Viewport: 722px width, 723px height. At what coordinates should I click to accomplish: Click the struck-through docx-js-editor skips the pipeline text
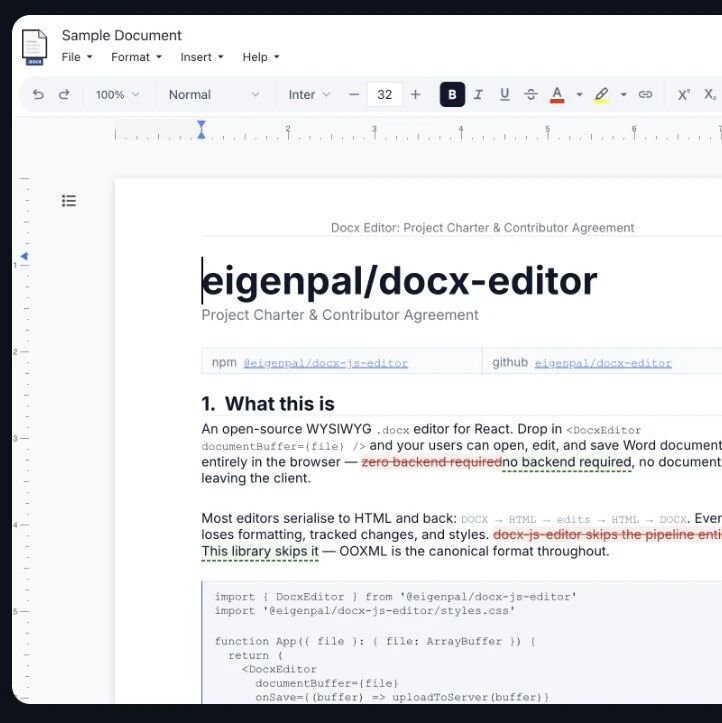tap(607, 535)
